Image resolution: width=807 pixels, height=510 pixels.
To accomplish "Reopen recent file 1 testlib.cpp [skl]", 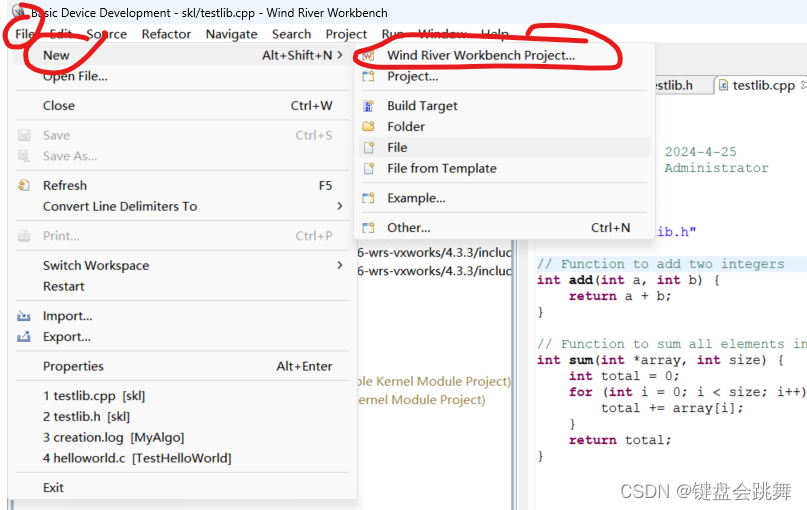I will 94,396.
